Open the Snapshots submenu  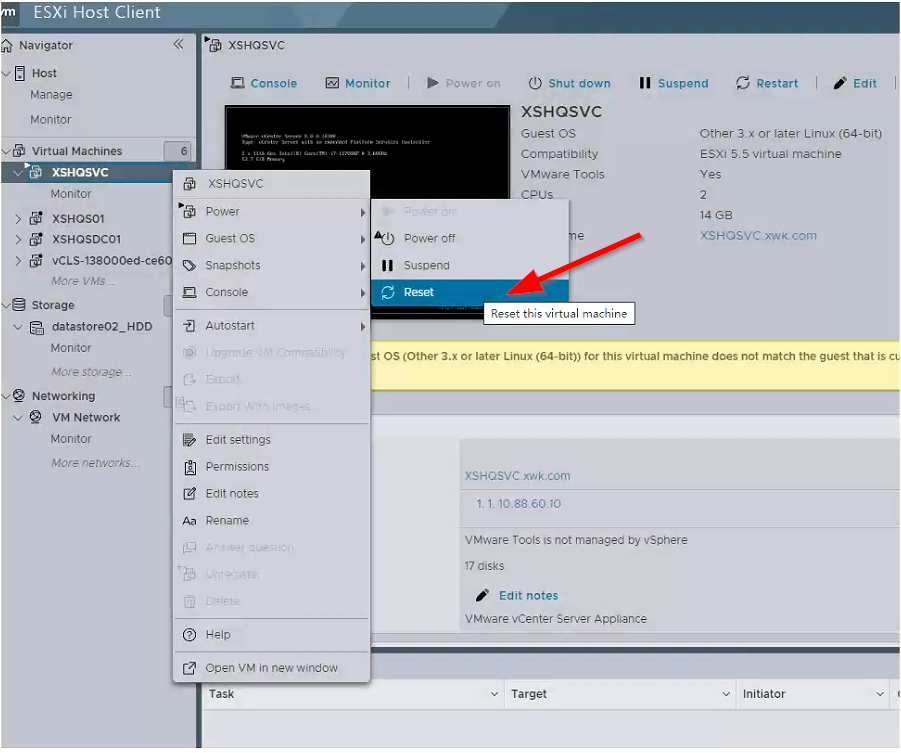272,266
